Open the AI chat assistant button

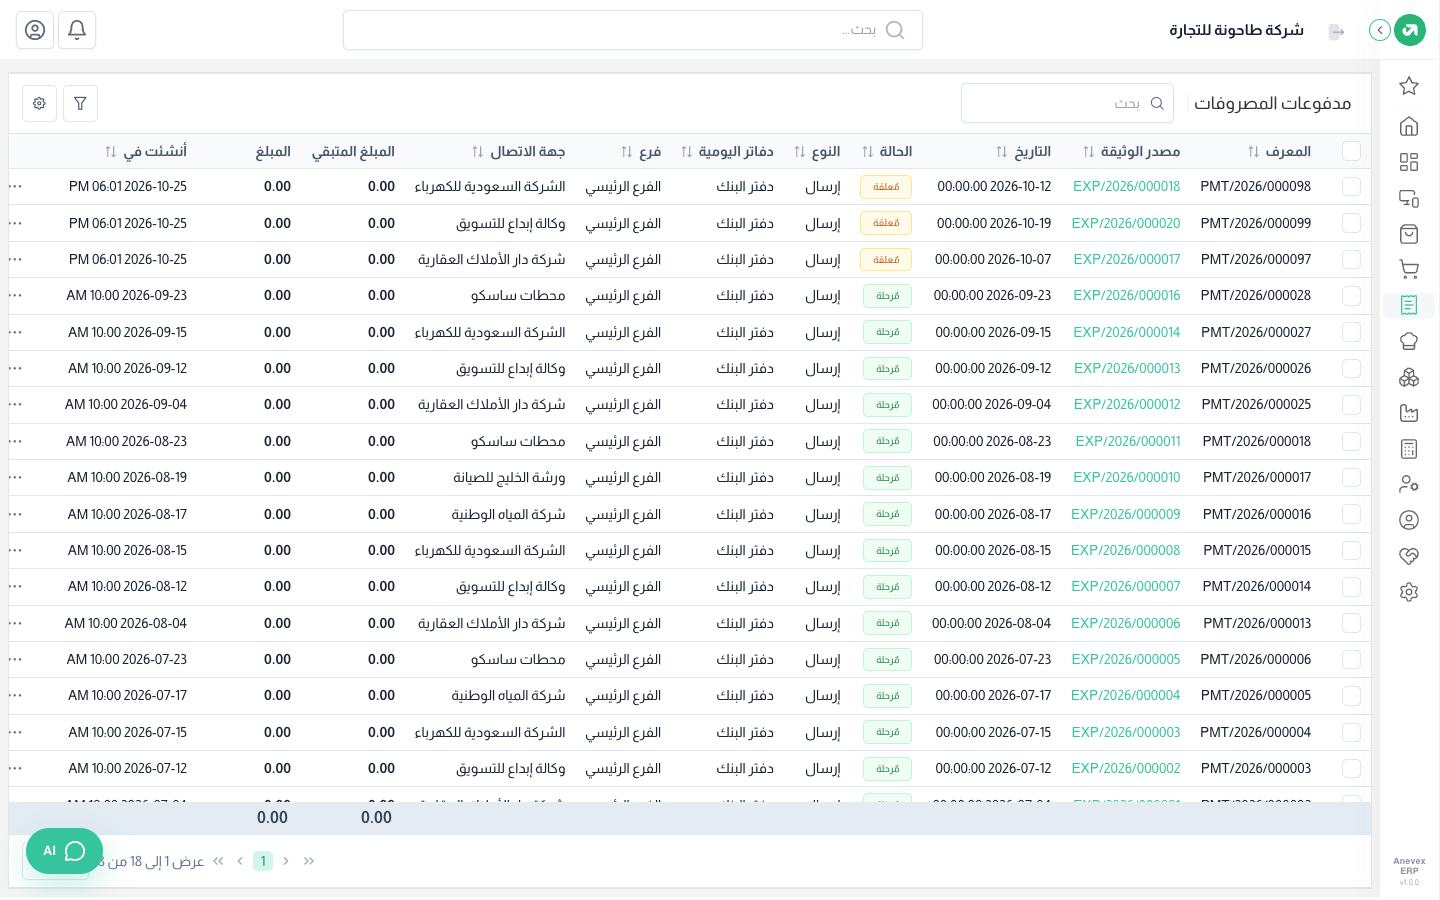pyautogui.click(x=64, y=851)
